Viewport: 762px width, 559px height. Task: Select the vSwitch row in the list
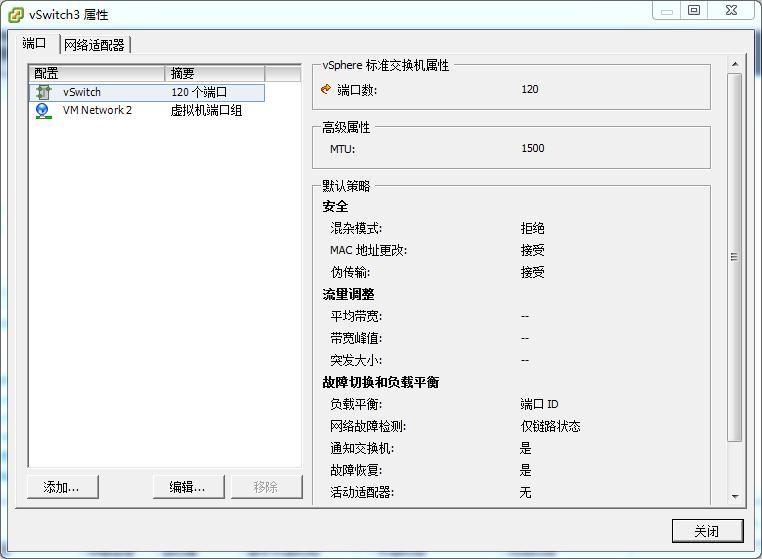[147, 92]
